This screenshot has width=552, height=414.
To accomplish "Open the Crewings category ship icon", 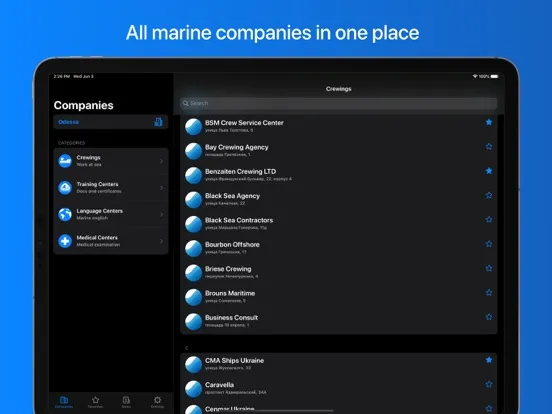I will [65, 161].
